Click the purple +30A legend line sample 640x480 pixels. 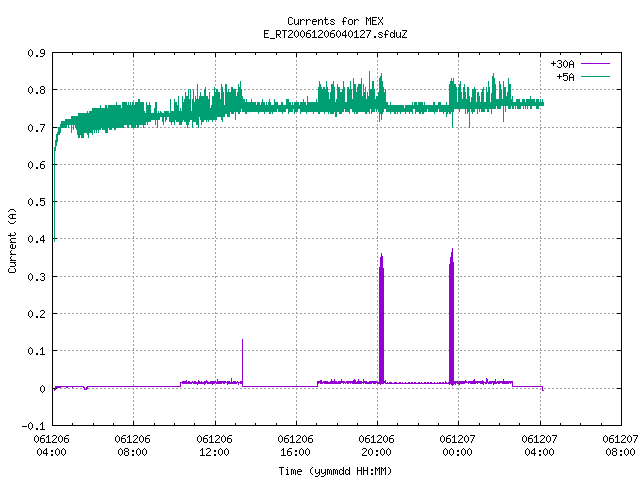coord(596,64)
